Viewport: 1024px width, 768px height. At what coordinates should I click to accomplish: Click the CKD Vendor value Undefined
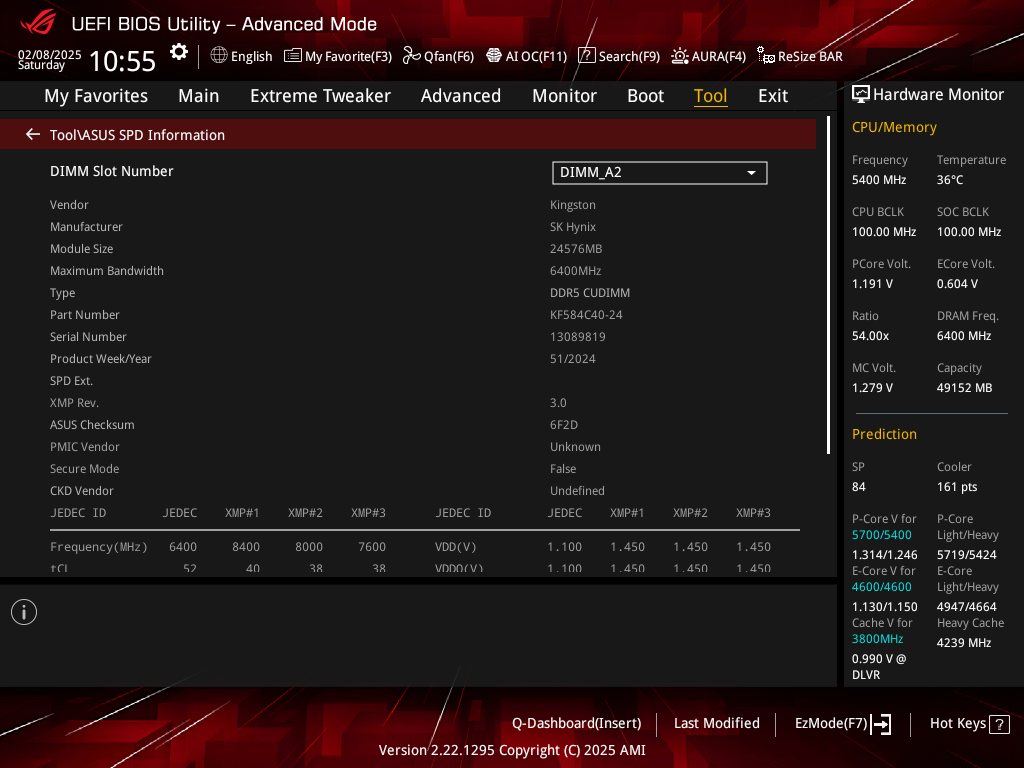(577, 490)
